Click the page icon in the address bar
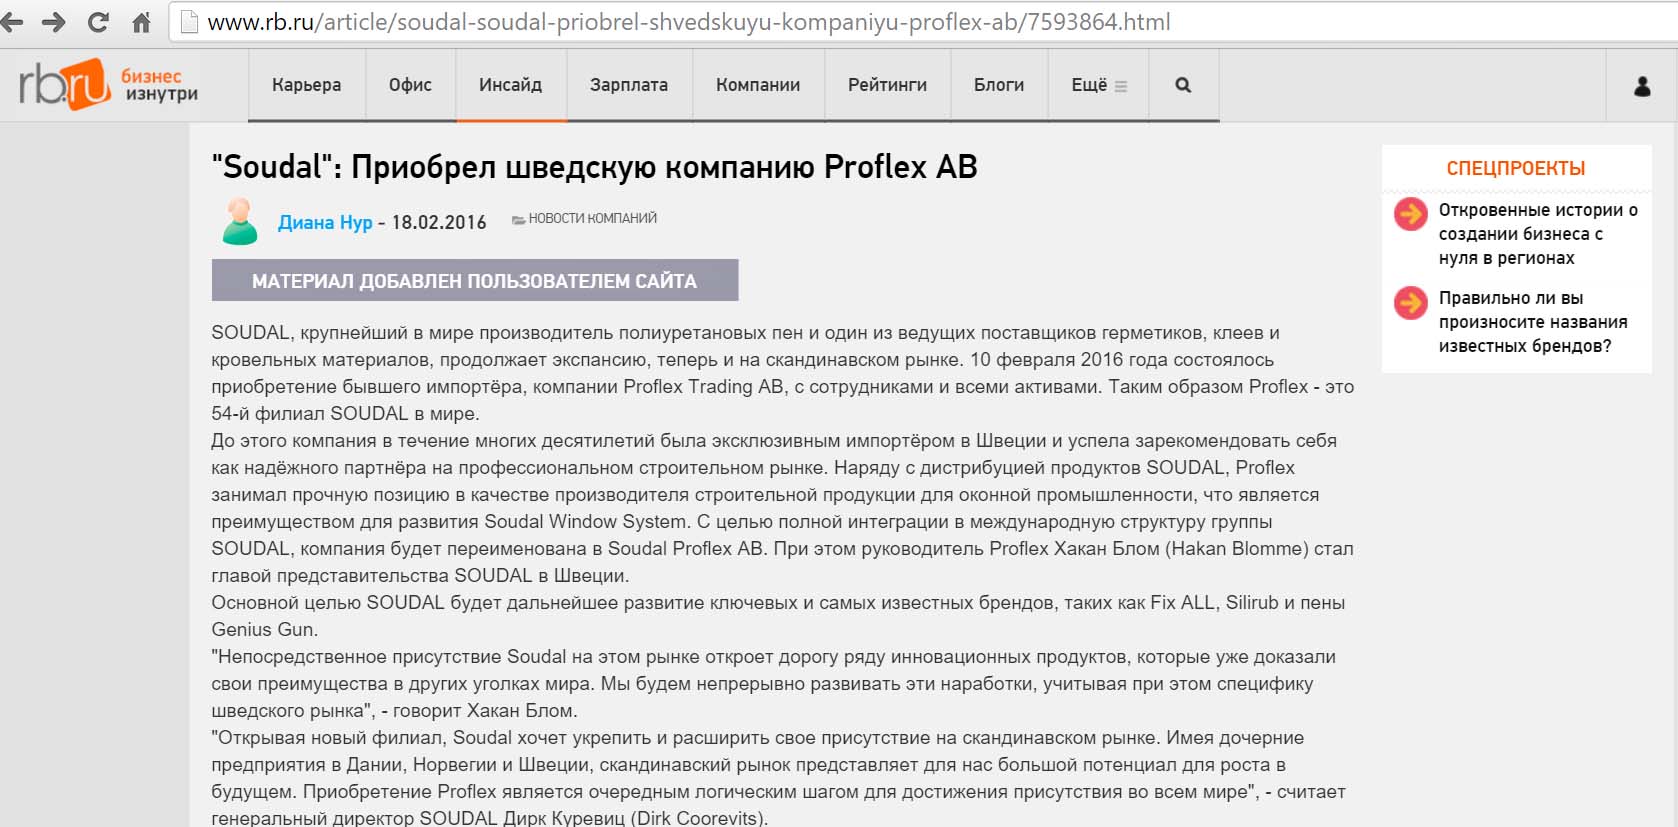This screenshot has width=1678, height=827. click(188, 22)
